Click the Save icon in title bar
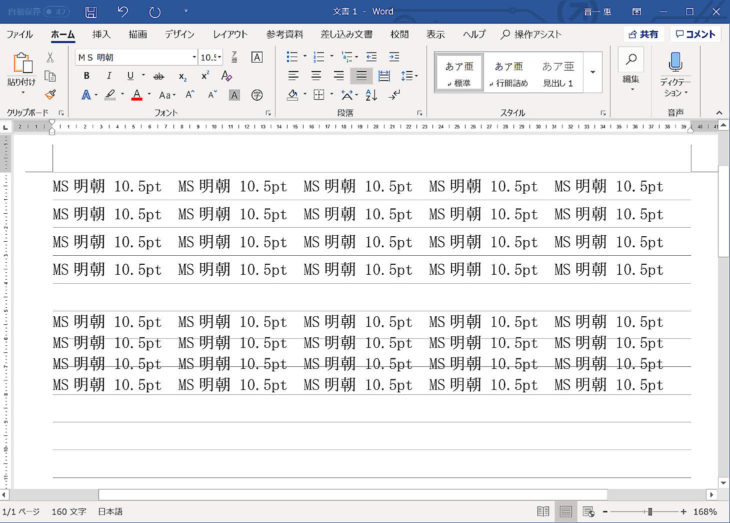The image size is (730, 523). (x=91, y=12)
